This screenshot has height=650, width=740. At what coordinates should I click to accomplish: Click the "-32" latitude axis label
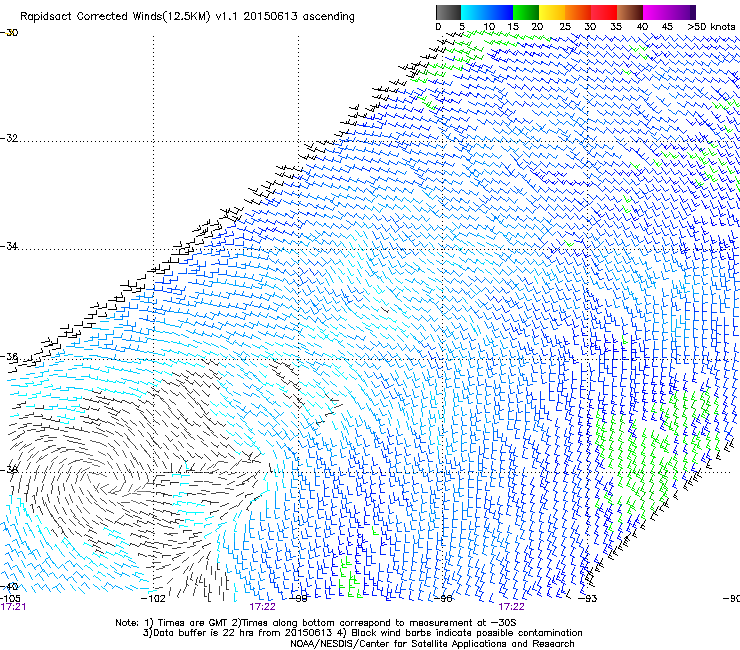(x=9, y=138)
